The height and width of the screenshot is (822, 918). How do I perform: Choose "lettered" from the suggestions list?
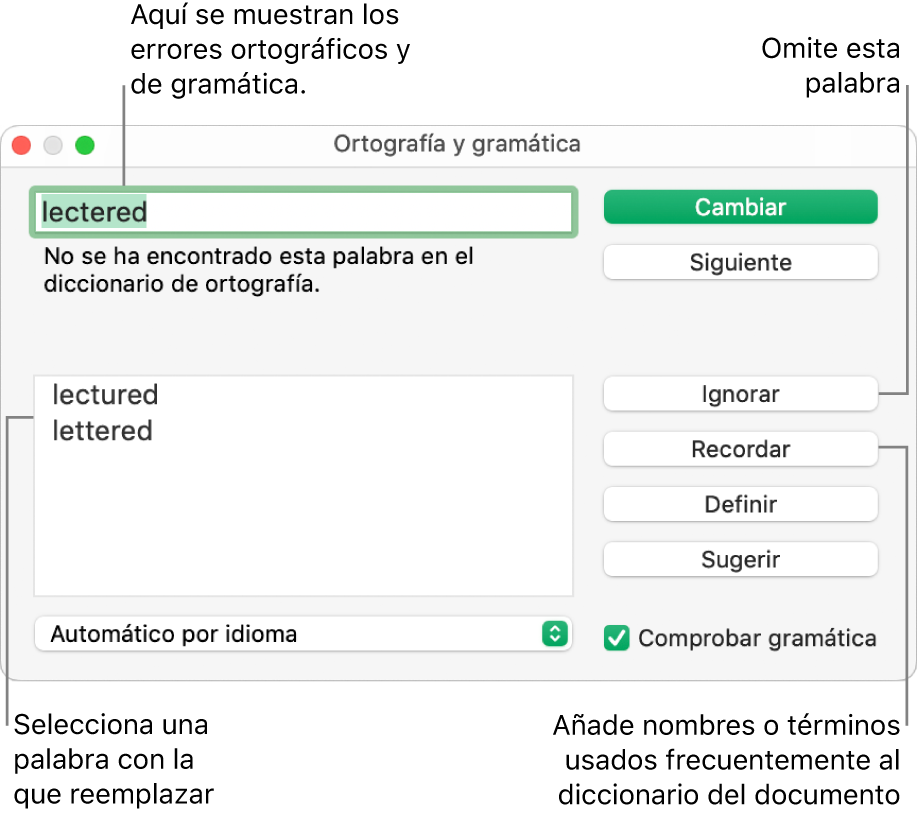pyautogui.click(x=102, y=431)
